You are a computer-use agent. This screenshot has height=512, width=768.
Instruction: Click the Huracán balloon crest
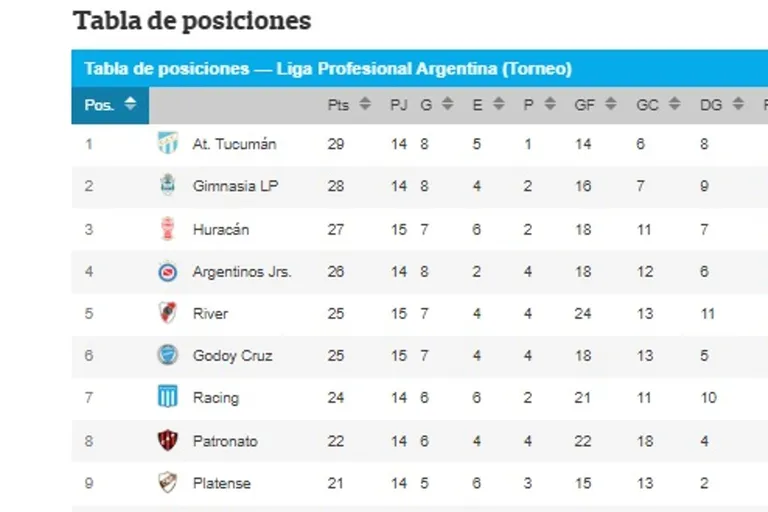[168, 228]
